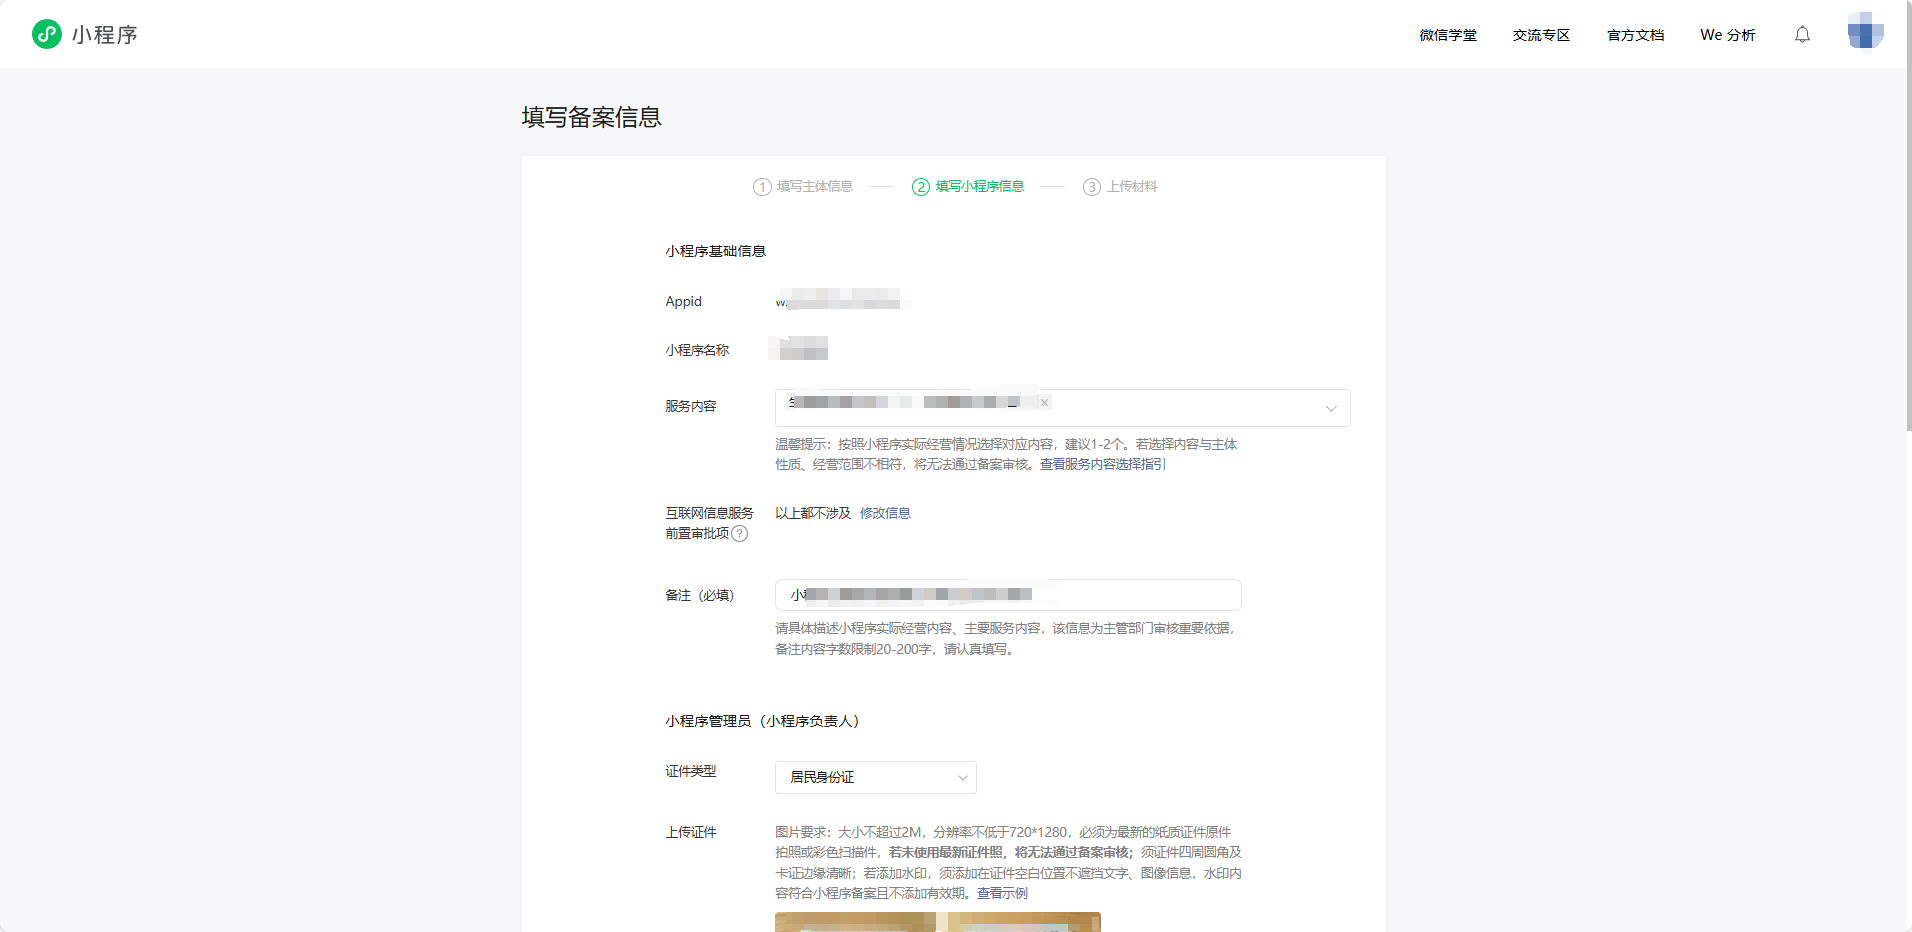The image size is (1912, 932).
Task: Open the 交流专区 menu item
Action: click(1540, 34)
